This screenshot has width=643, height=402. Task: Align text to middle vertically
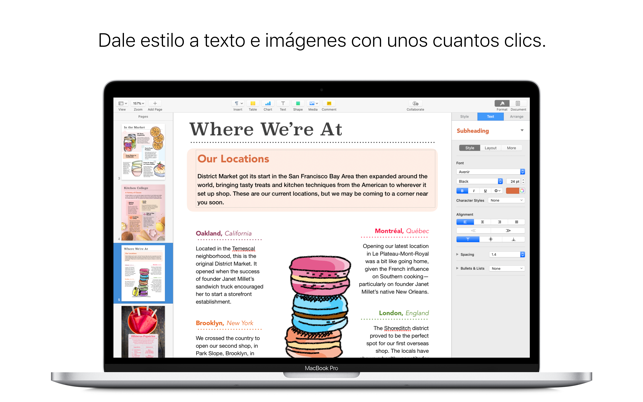(x=490, y=239)
